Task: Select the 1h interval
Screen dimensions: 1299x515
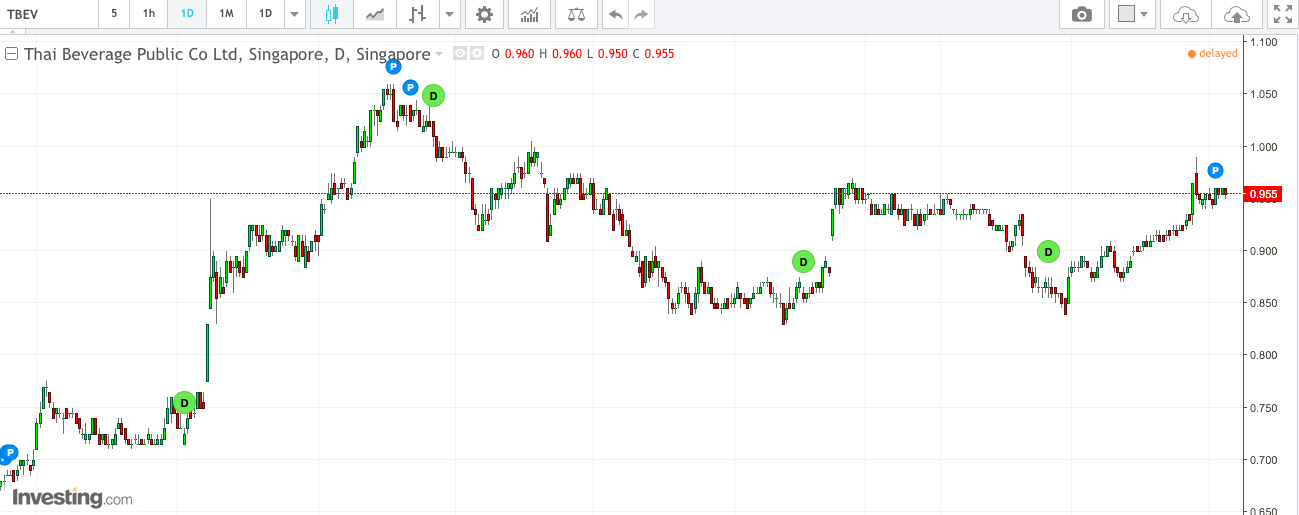Action: point(149,14)
